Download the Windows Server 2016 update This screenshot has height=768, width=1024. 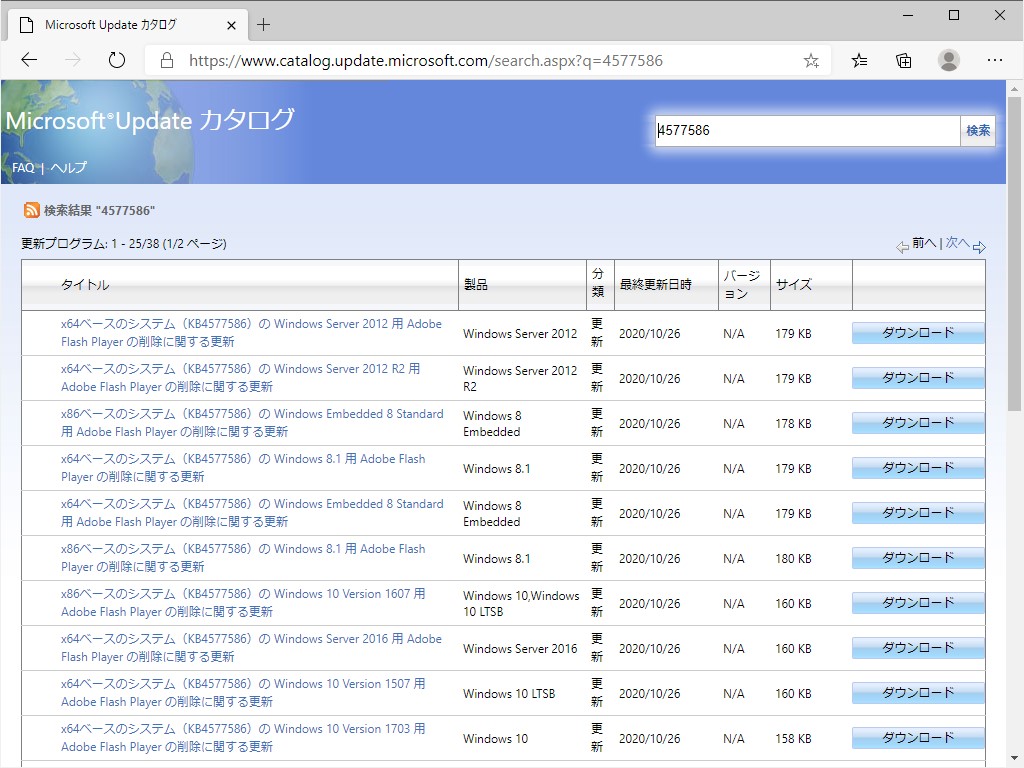[x=917, y=648]
